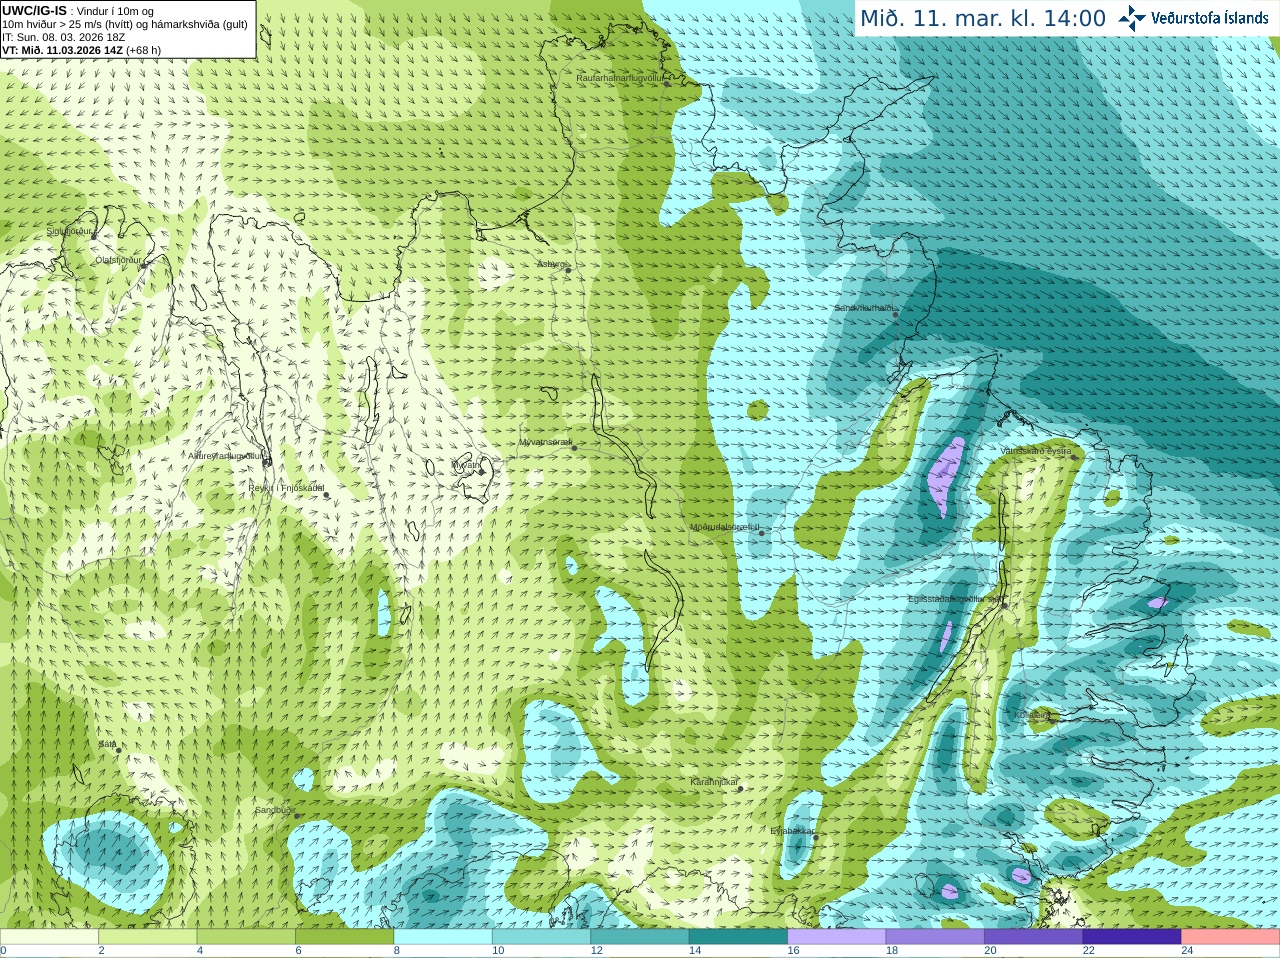
Task: Click the 'IT: Sun. 08. 03. 2026 18Z' line
Action: click(x=64, y=37)
